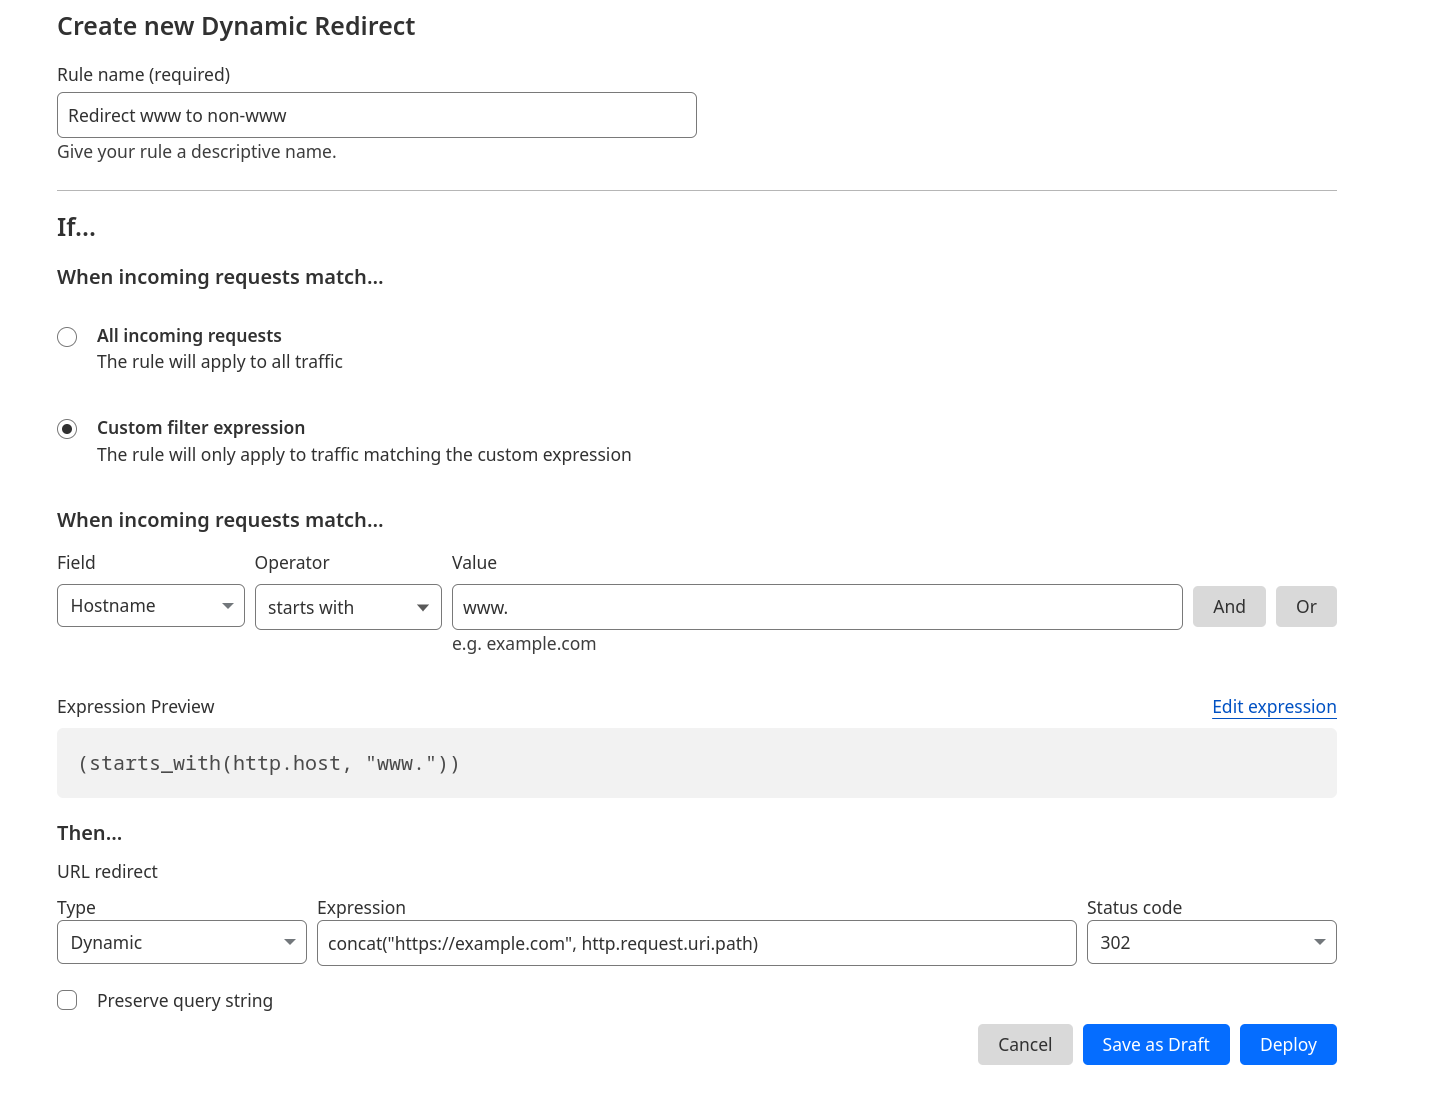1432x1098 pixels.
Task: Click the Rule name text field
Action: [x=376, y=115]
